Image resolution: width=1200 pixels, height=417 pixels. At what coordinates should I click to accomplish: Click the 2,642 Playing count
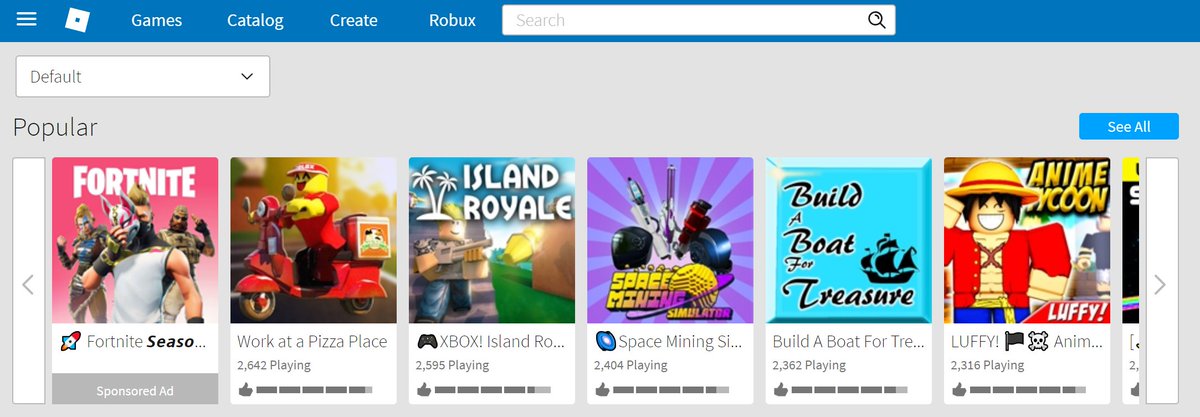274,365
